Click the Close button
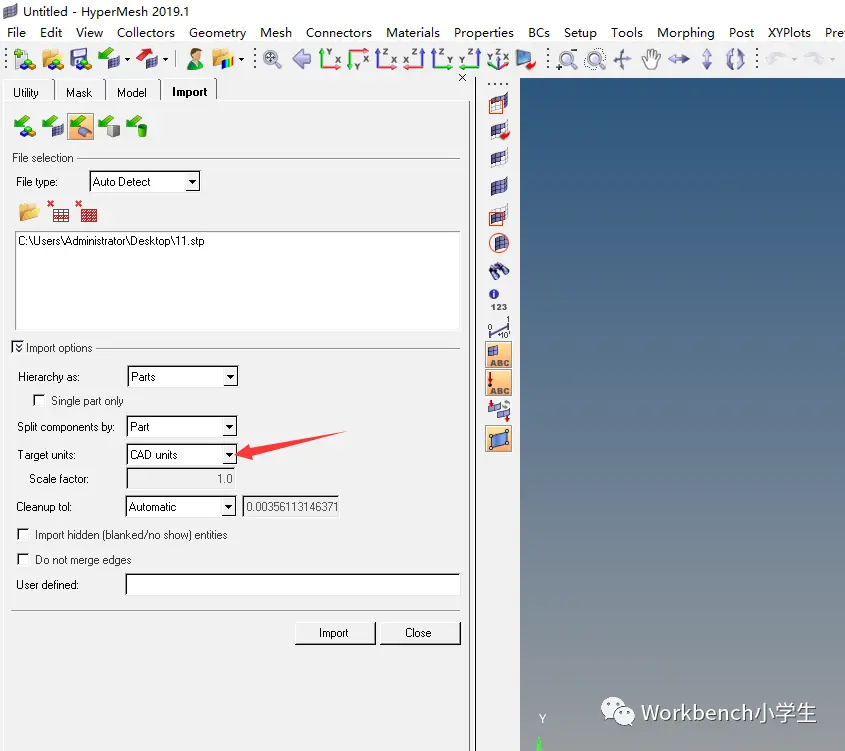This screenshot has height=751, width=845. 420,632
